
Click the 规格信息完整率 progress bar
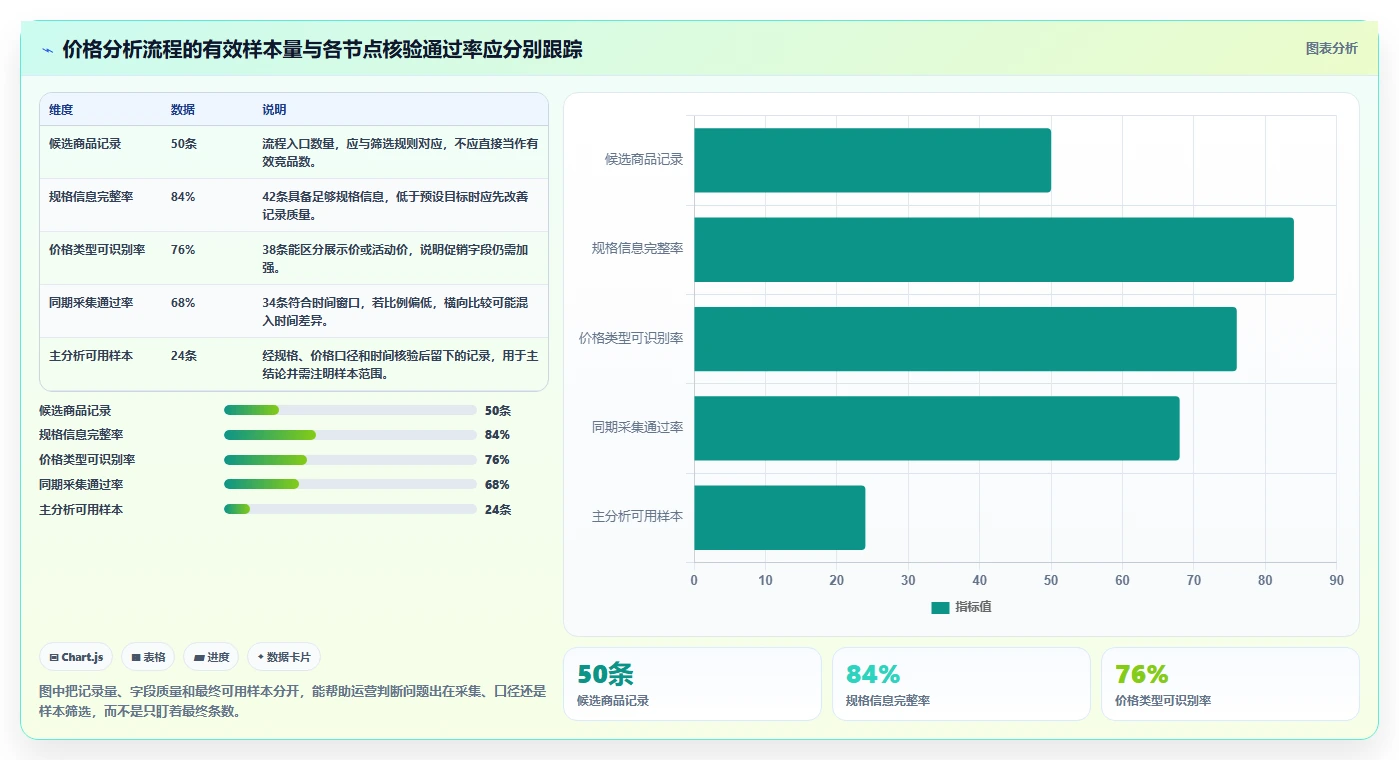[350, 435]
